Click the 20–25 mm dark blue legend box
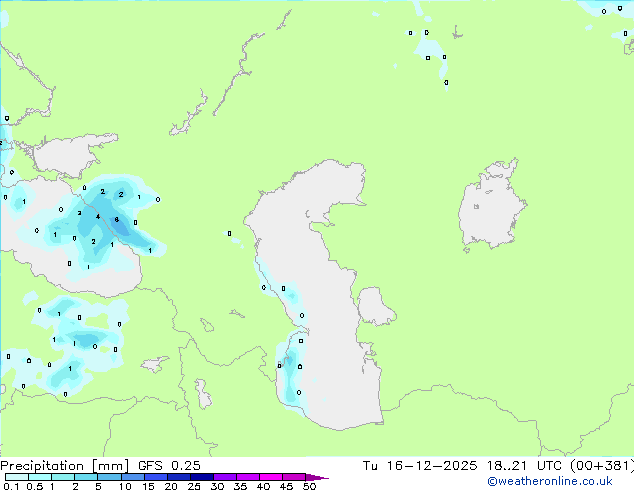 [x=179, y=477]
